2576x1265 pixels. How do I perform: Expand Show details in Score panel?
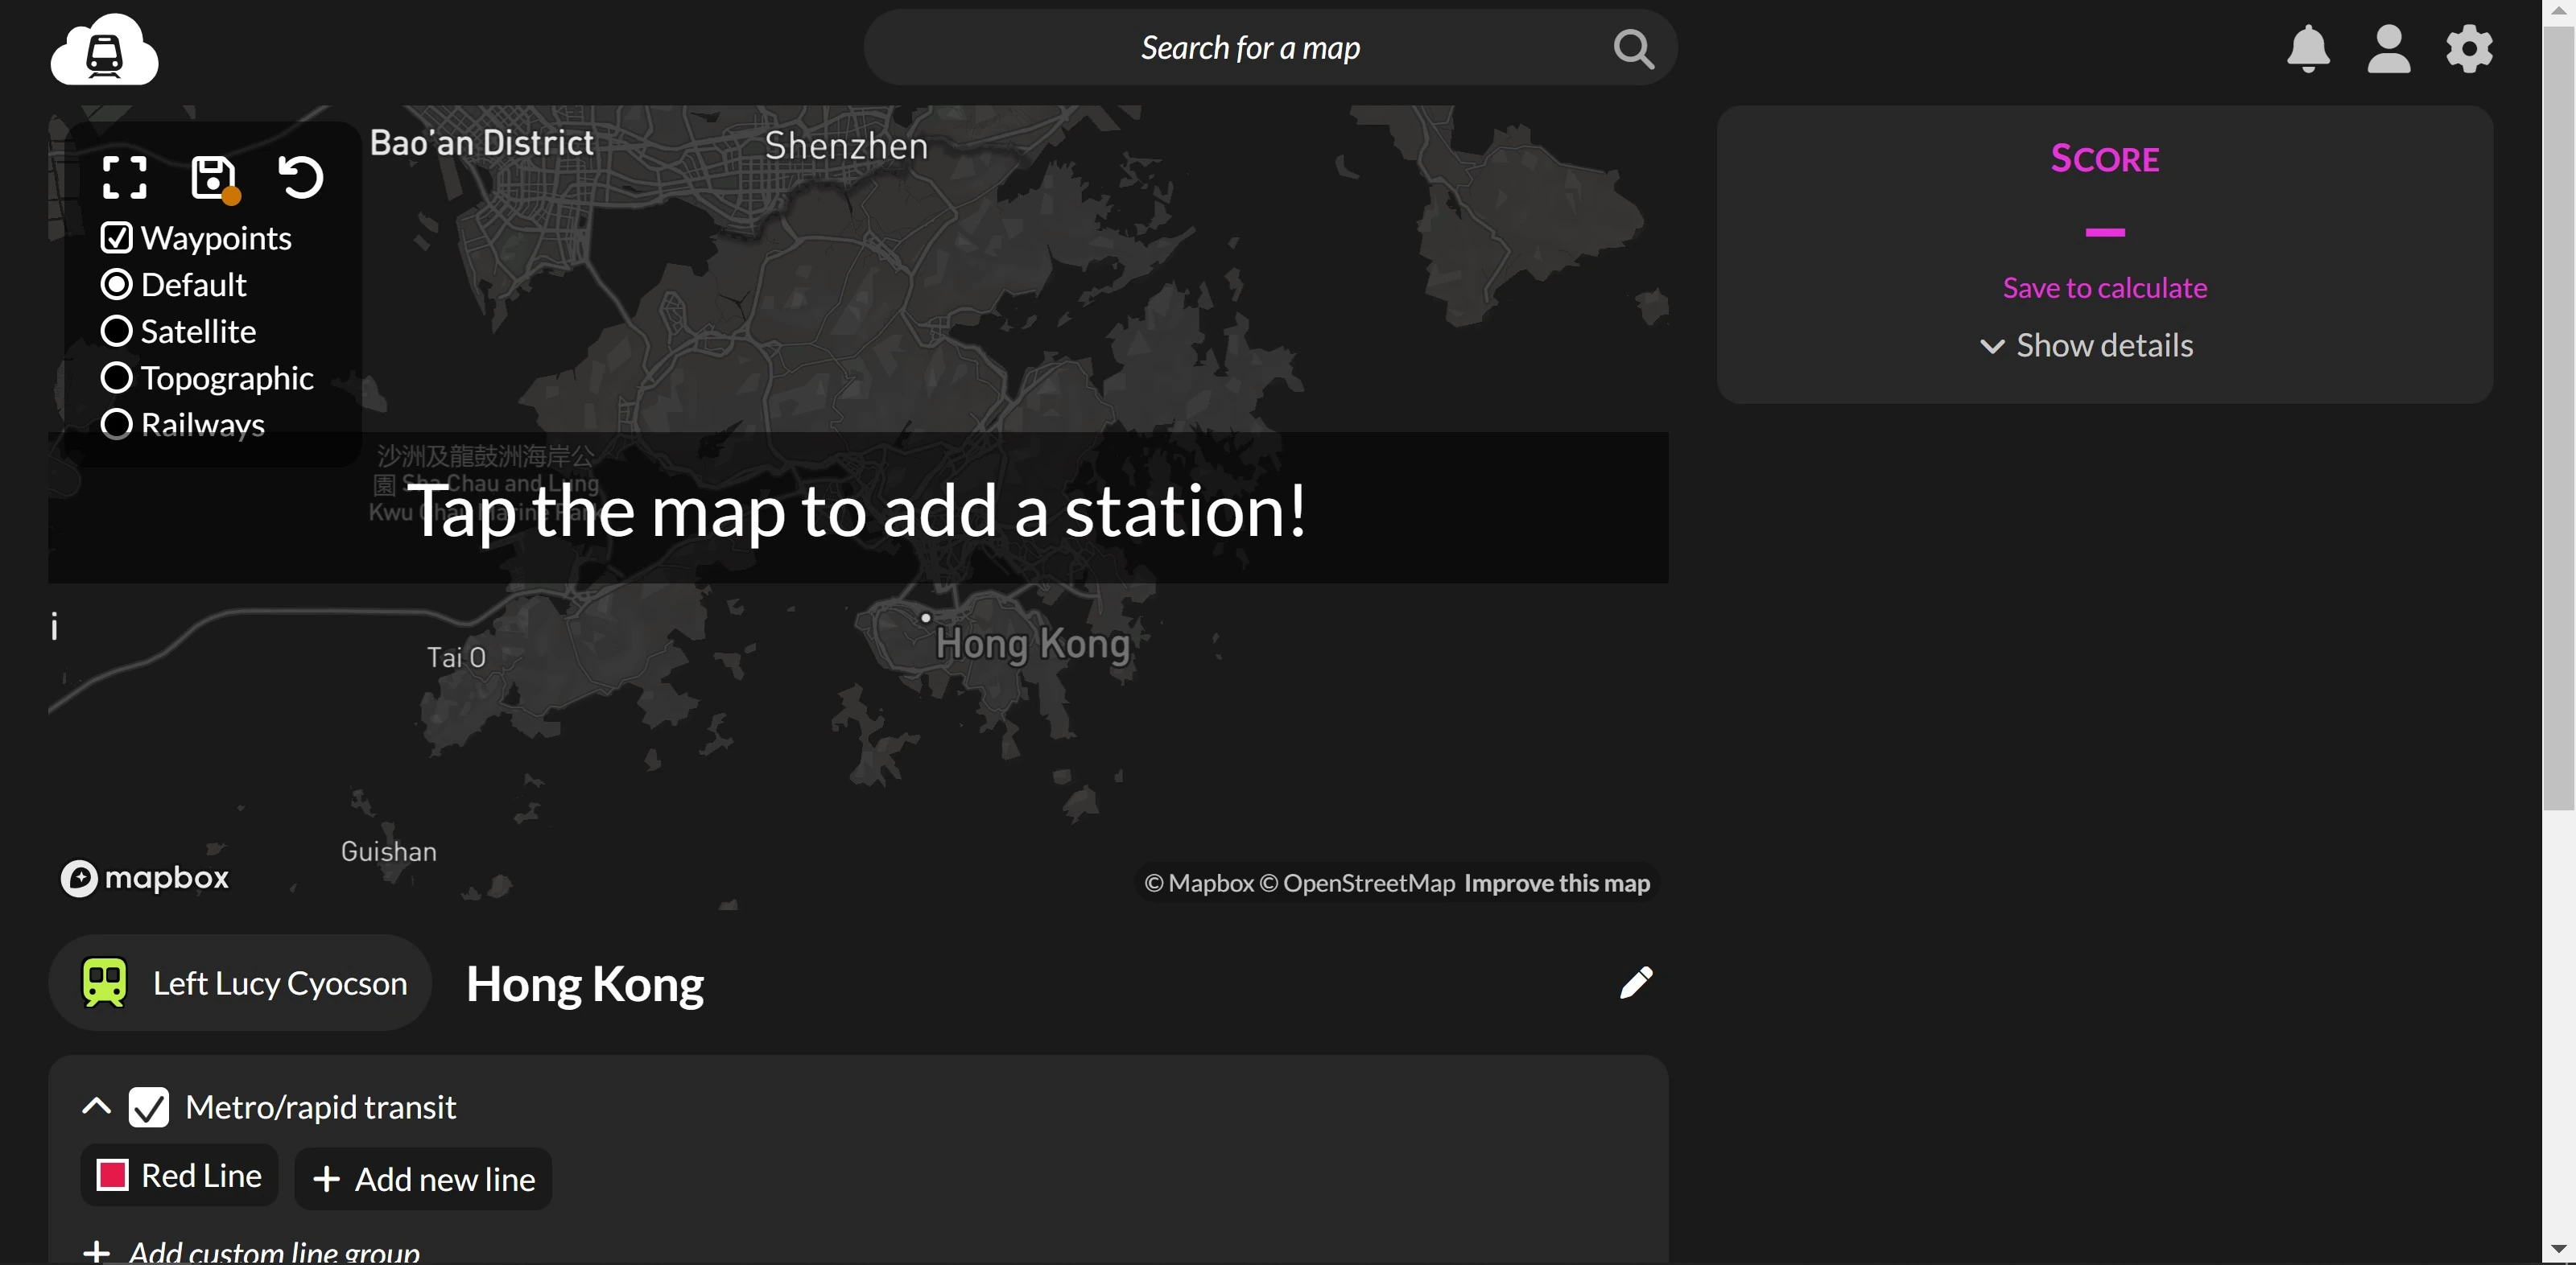pyautogui.click(x=2086, y=345)
